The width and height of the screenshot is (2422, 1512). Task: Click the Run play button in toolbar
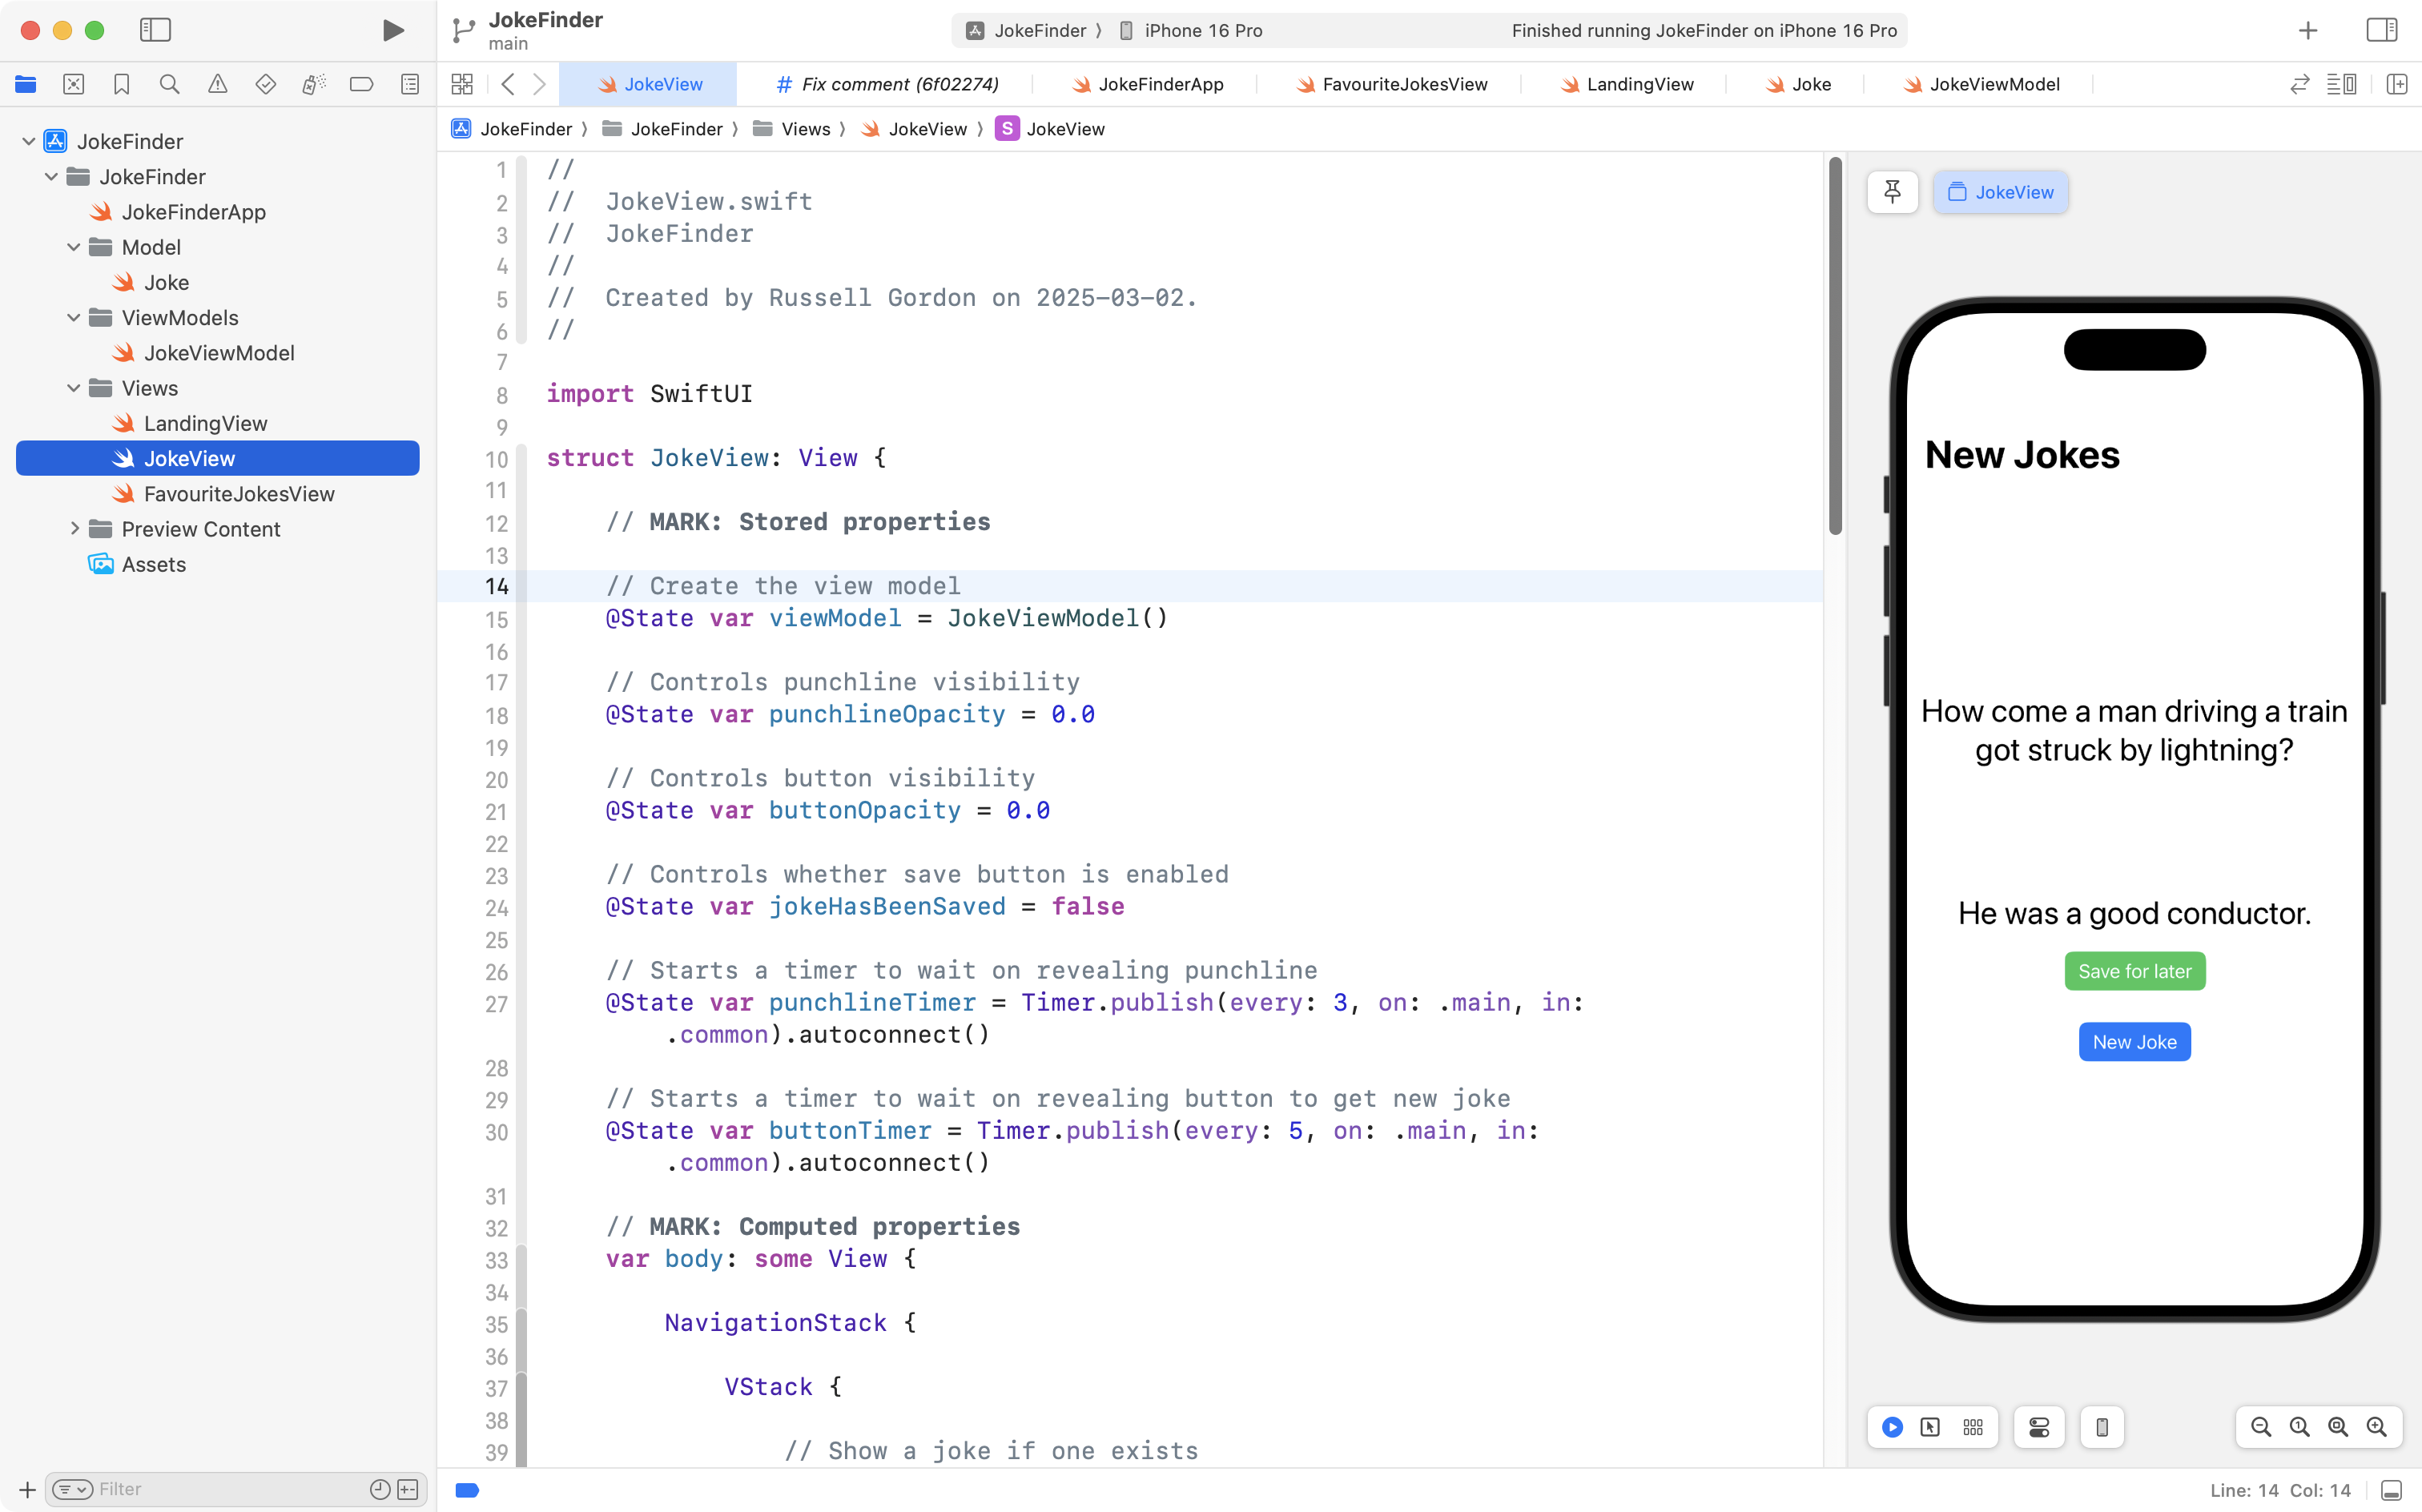click(393, 30)
